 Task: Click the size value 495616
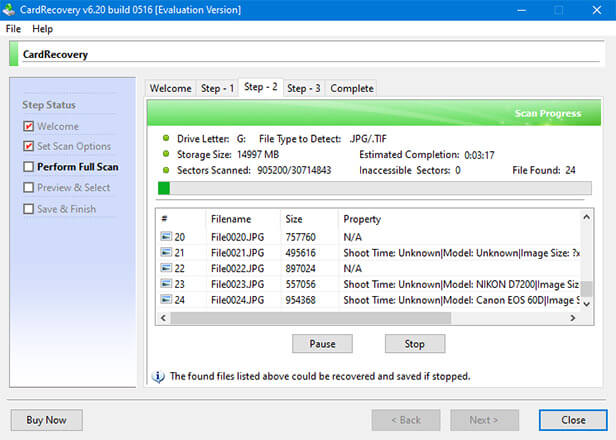tap(301, 253)
